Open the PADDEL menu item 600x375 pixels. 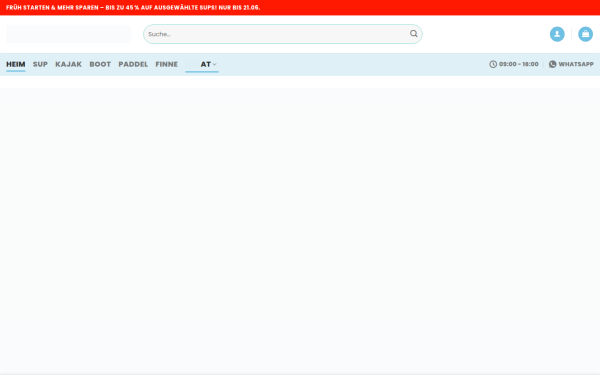133,64
